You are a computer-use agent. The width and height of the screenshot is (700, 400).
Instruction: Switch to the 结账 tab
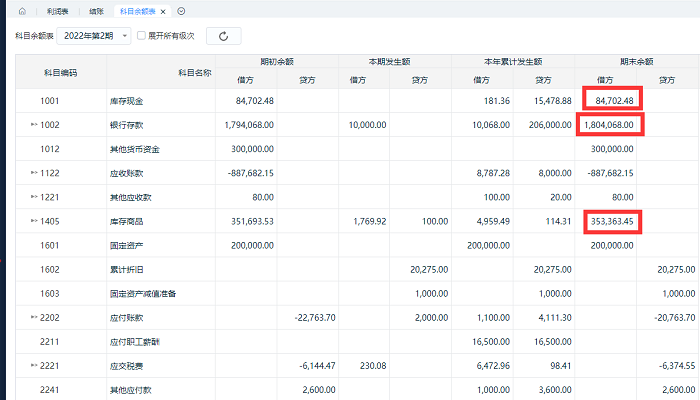coord(95,10)
